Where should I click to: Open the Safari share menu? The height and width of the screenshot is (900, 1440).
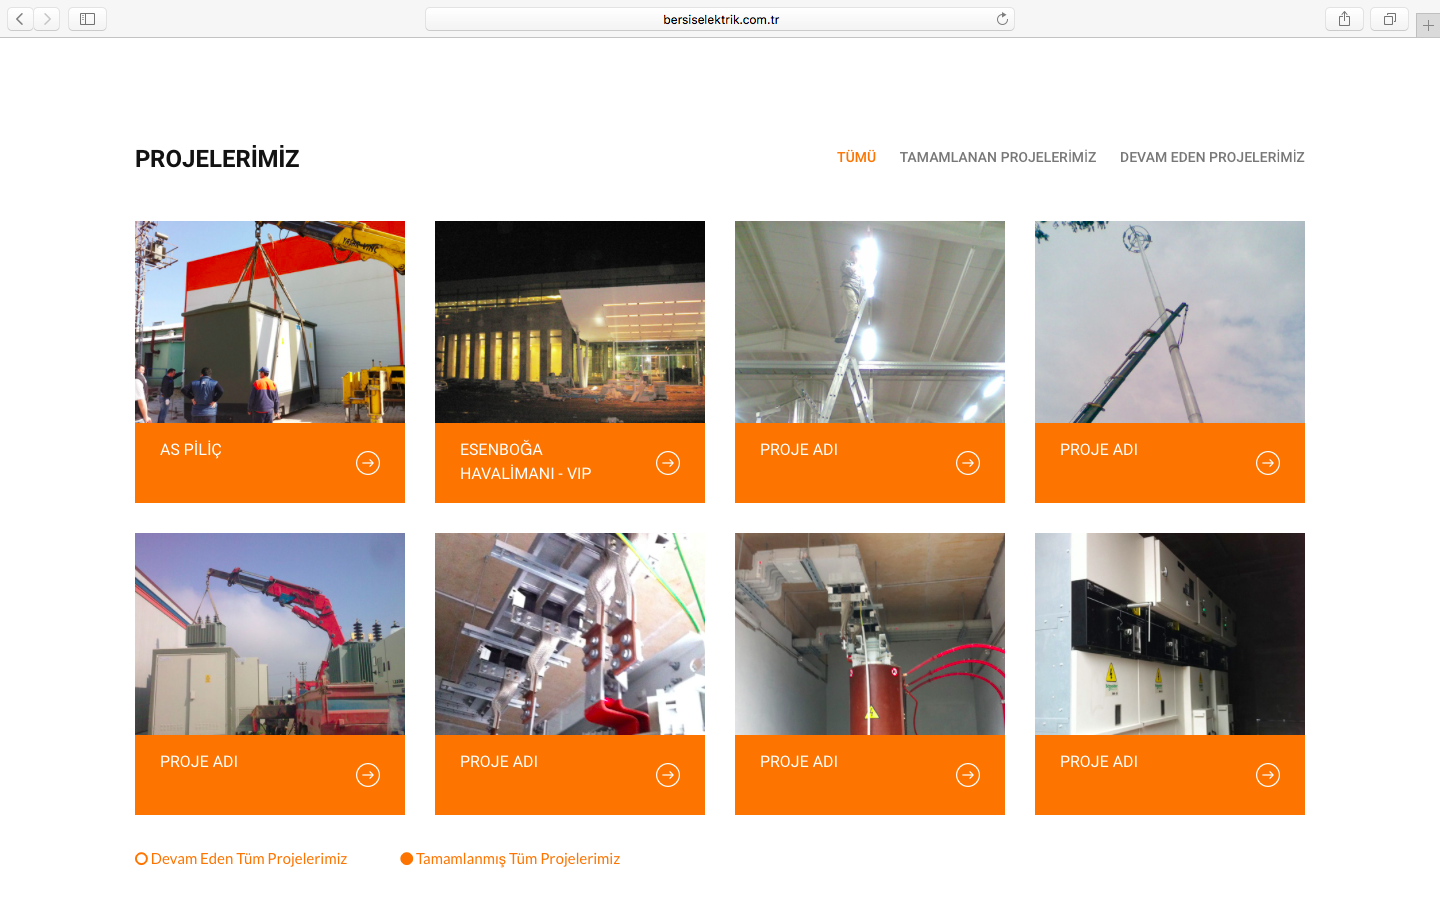point(1344,19)
